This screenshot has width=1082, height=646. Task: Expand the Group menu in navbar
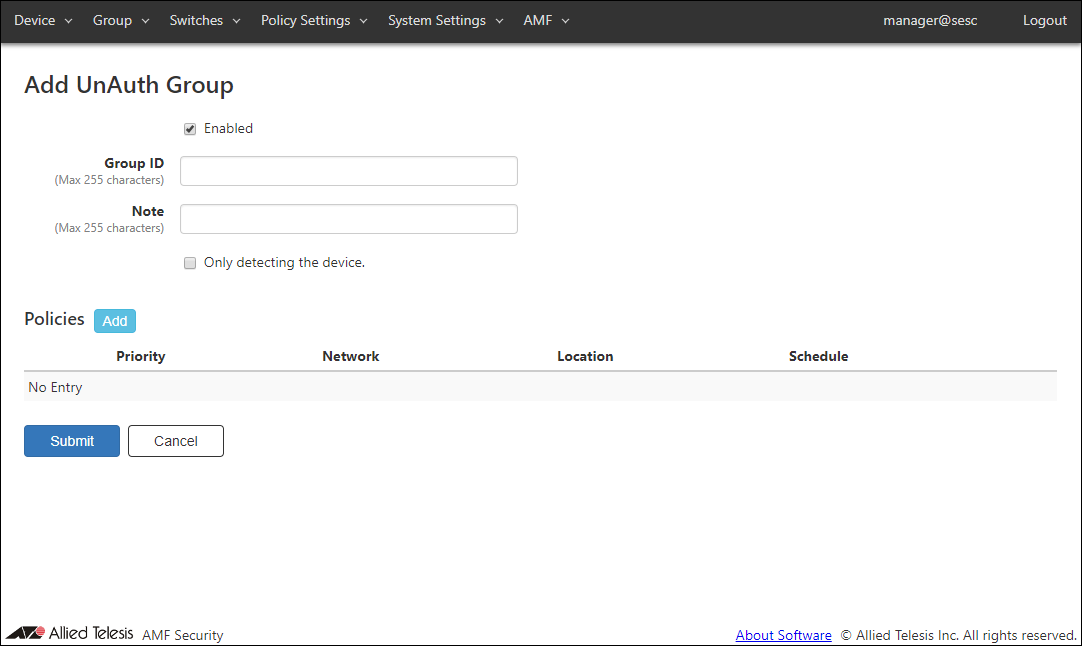pos(120,21)
